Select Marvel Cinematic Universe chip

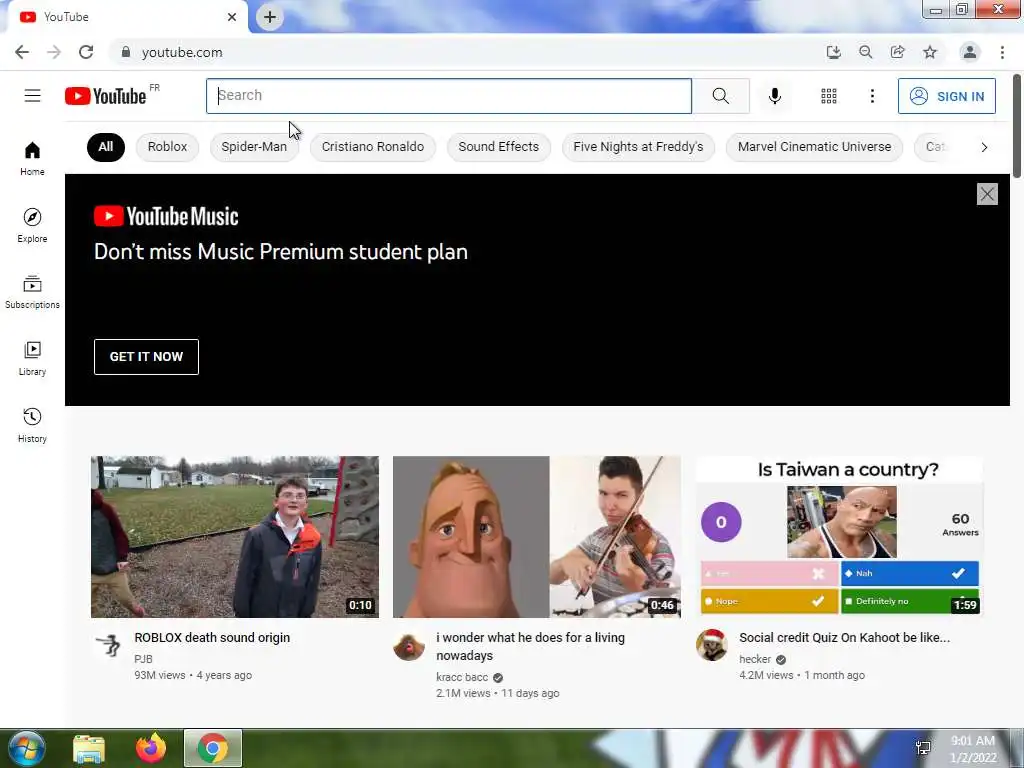click(814, 147)
